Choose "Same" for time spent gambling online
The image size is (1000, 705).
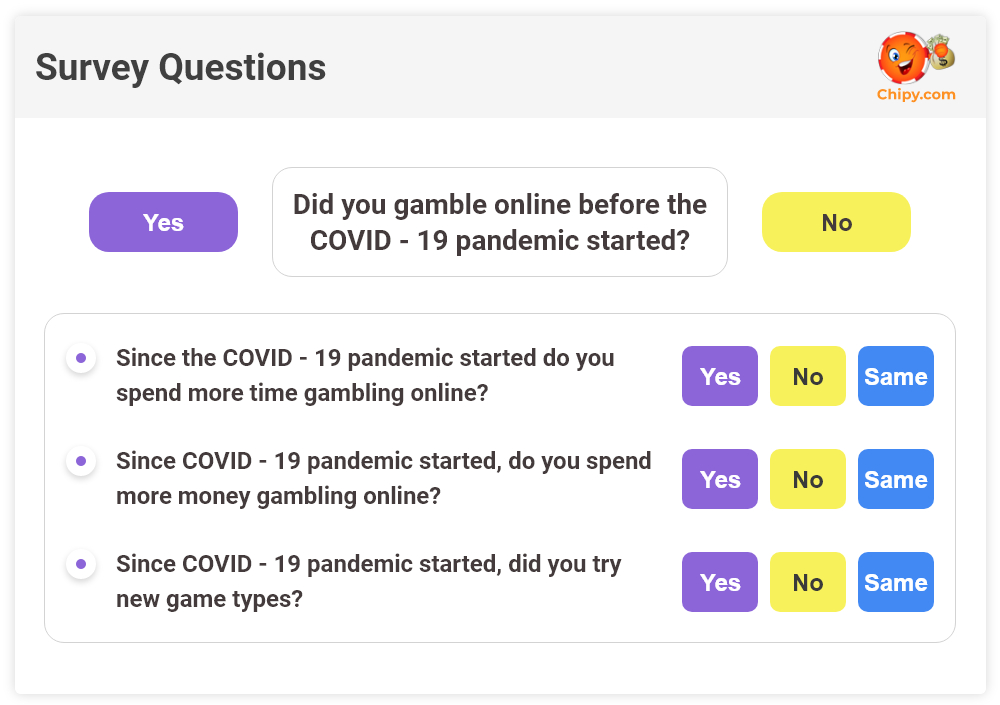point(895,376)
